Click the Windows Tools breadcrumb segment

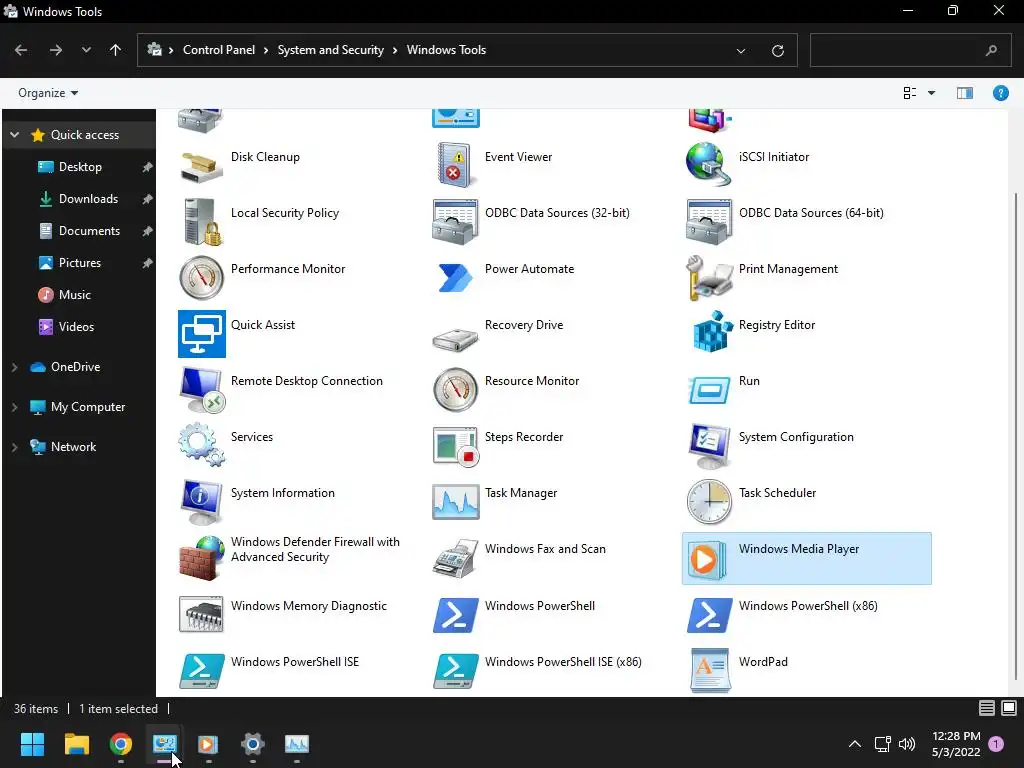(446, 50)
